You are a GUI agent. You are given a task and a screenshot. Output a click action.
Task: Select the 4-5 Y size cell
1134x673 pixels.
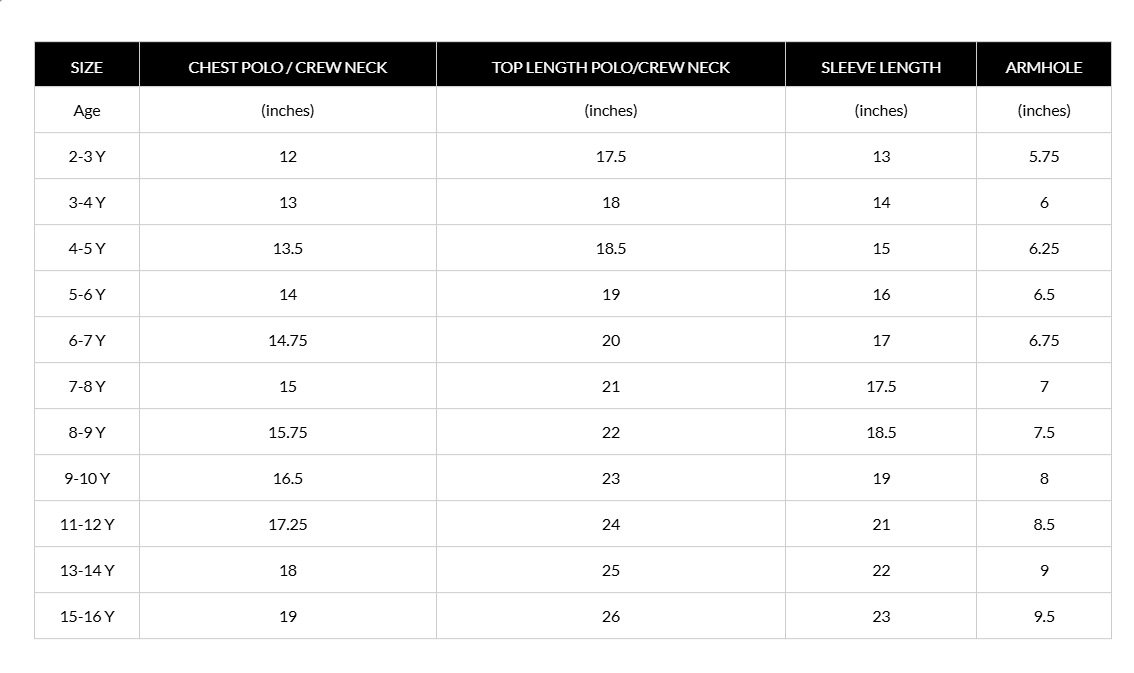click(87, 249)
